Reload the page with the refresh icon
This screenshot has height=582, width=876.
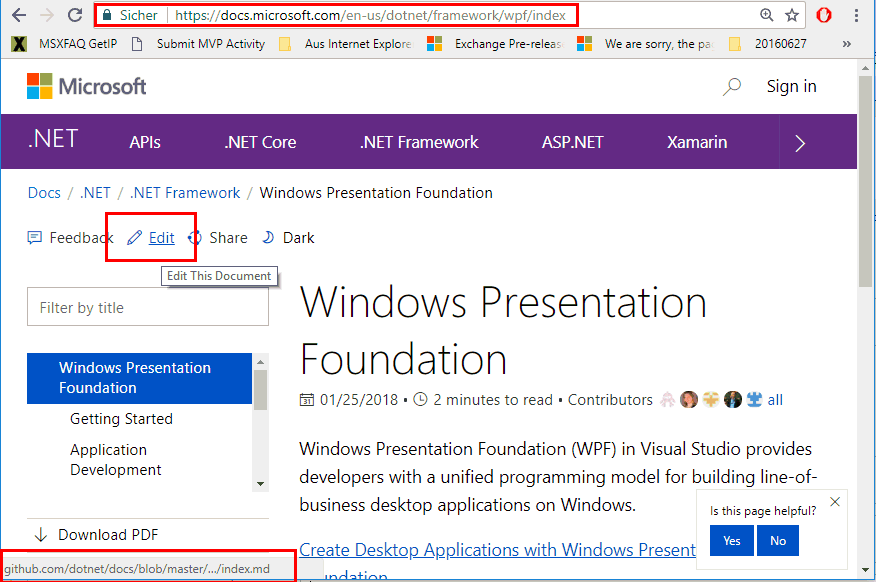(75, 15)
